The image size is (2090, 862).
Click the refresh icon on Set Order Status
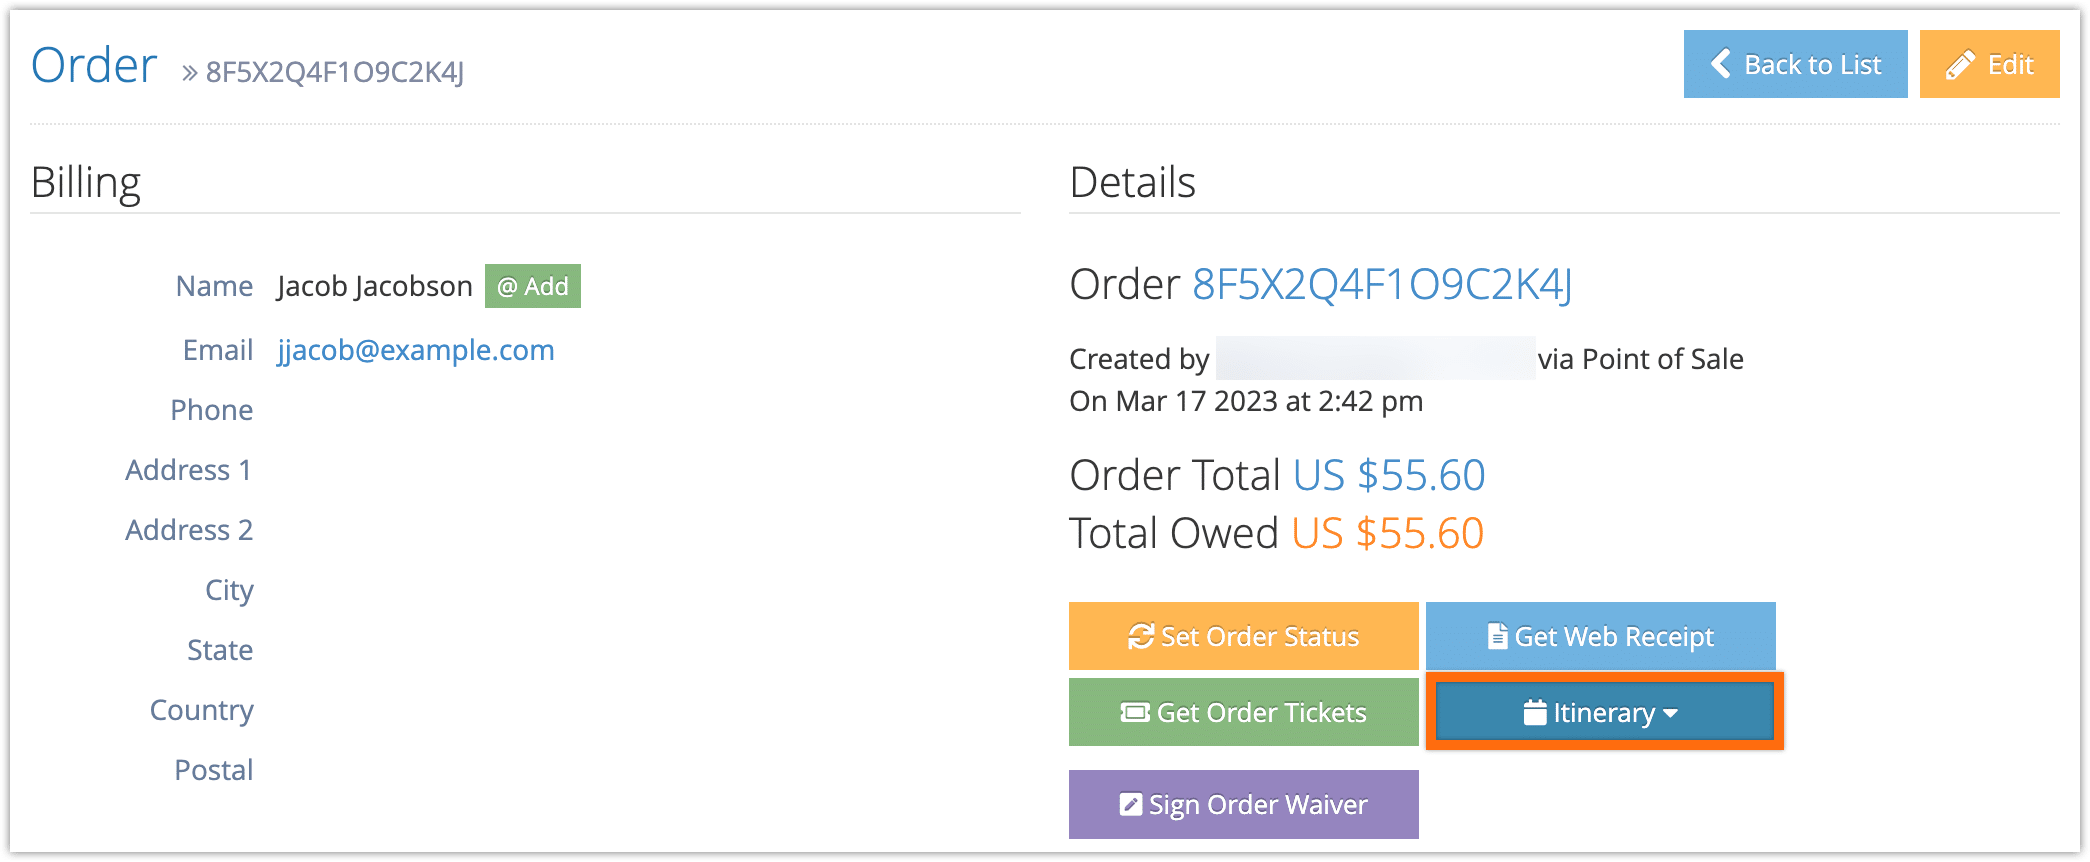tap(1141, 636)
